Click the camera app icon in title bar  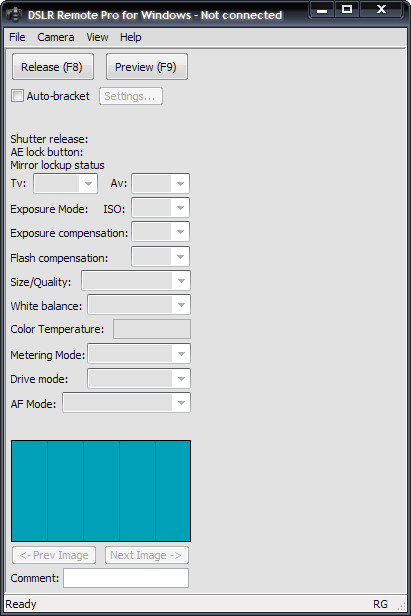15,15
